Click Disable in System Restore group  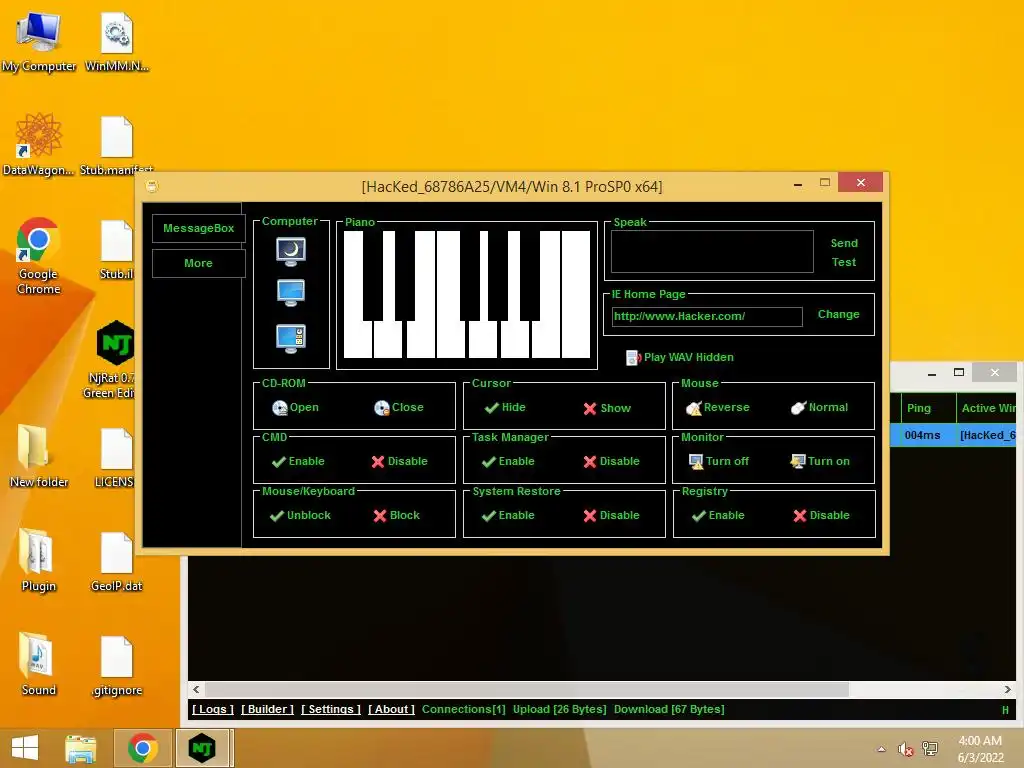pos(611,515)
